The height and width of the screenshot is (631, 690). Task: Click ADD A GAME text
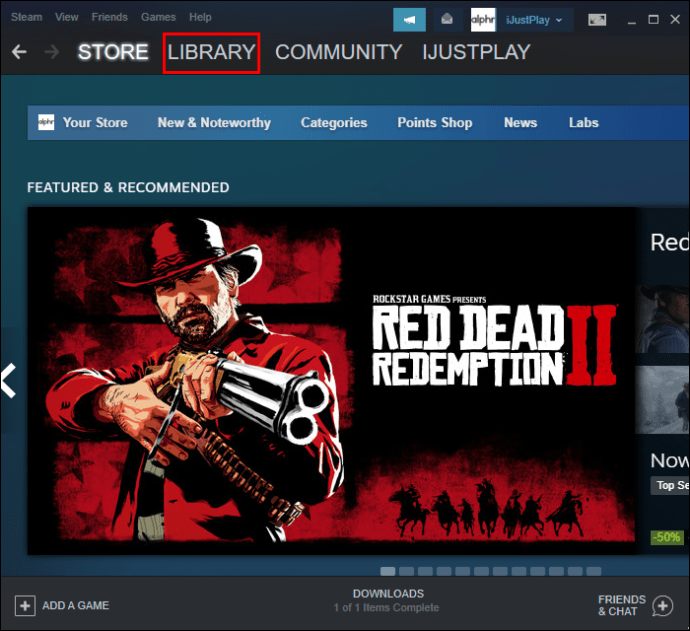click(x=75, y=605)
